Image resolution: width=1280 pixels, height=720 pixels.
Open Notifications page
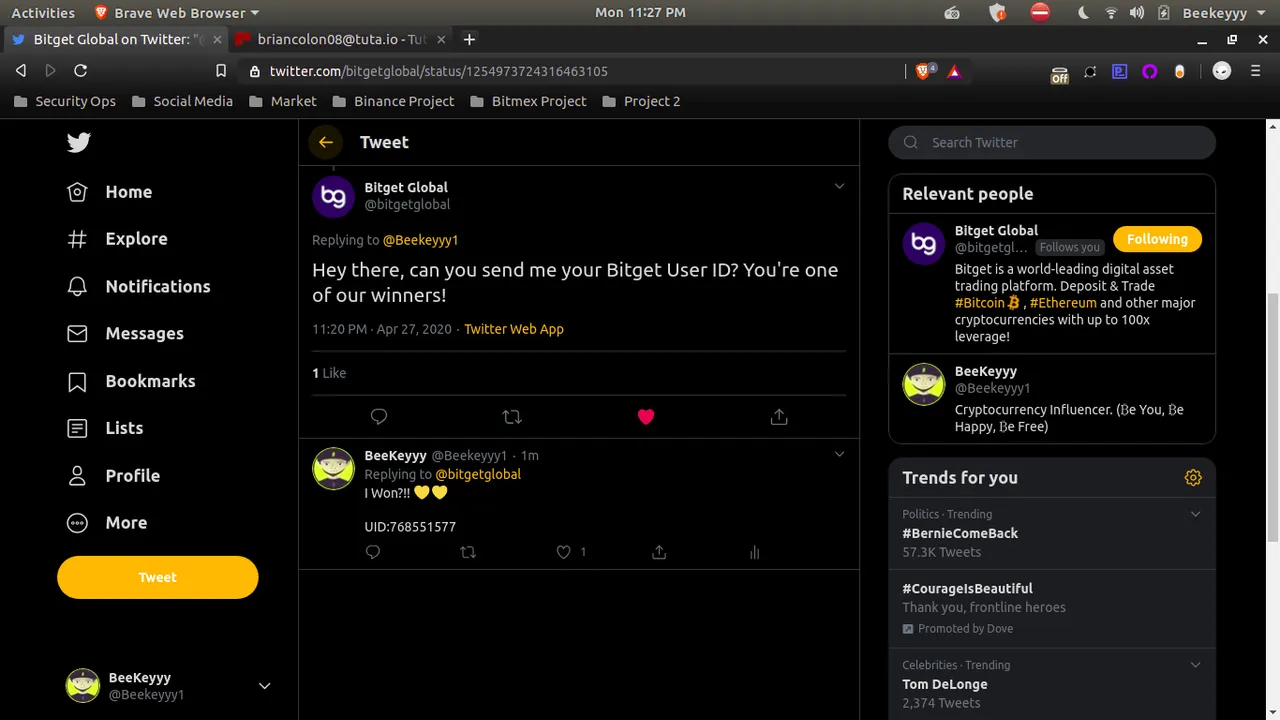138,286
